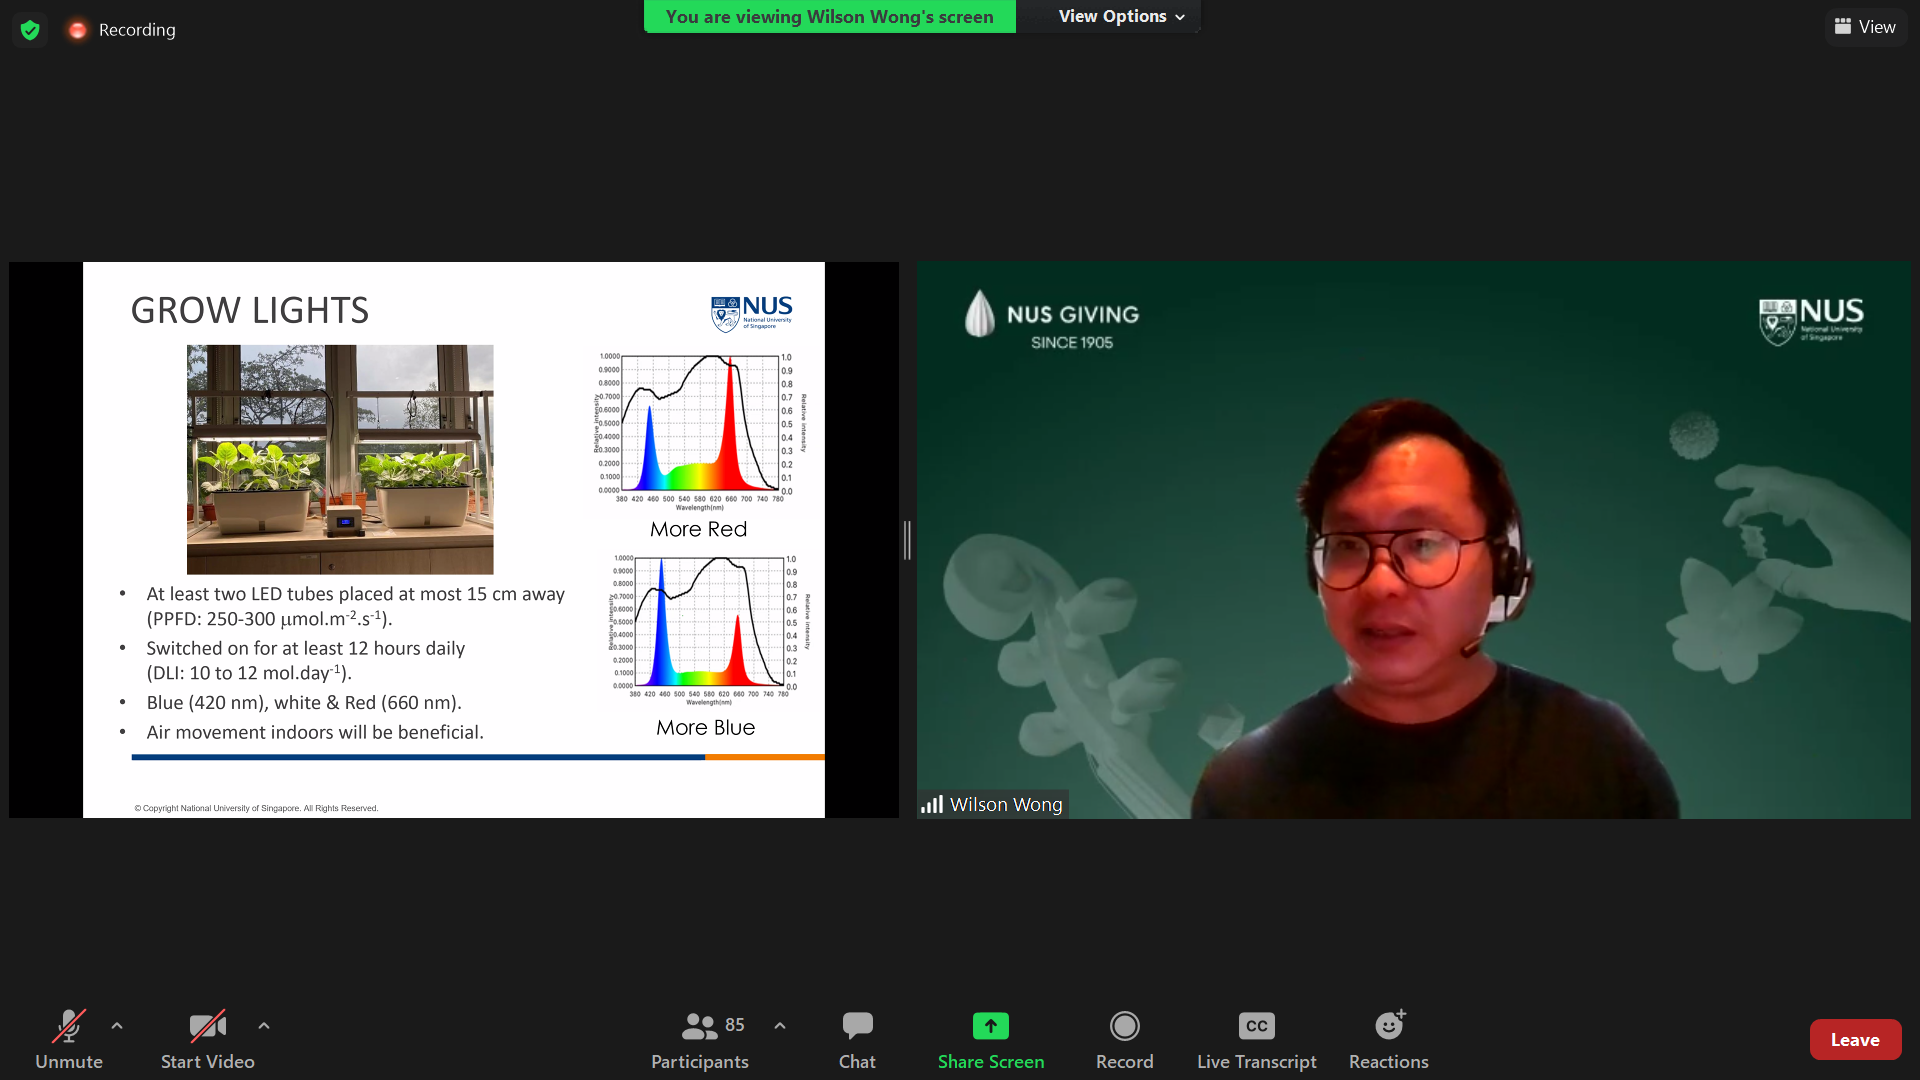Expand video settings arrow next to Start Video
Screen dimensions: 1920x1080
coord(264,1025)
